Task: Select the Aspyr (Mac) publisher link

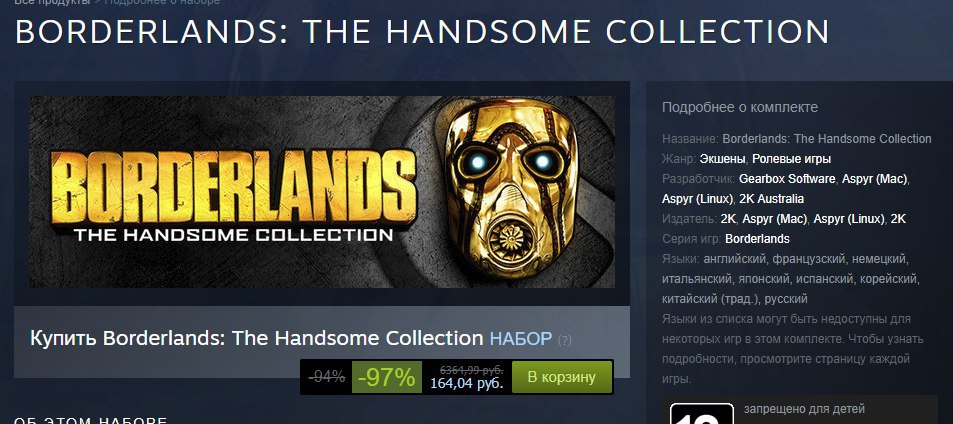Action: [775, 219]
